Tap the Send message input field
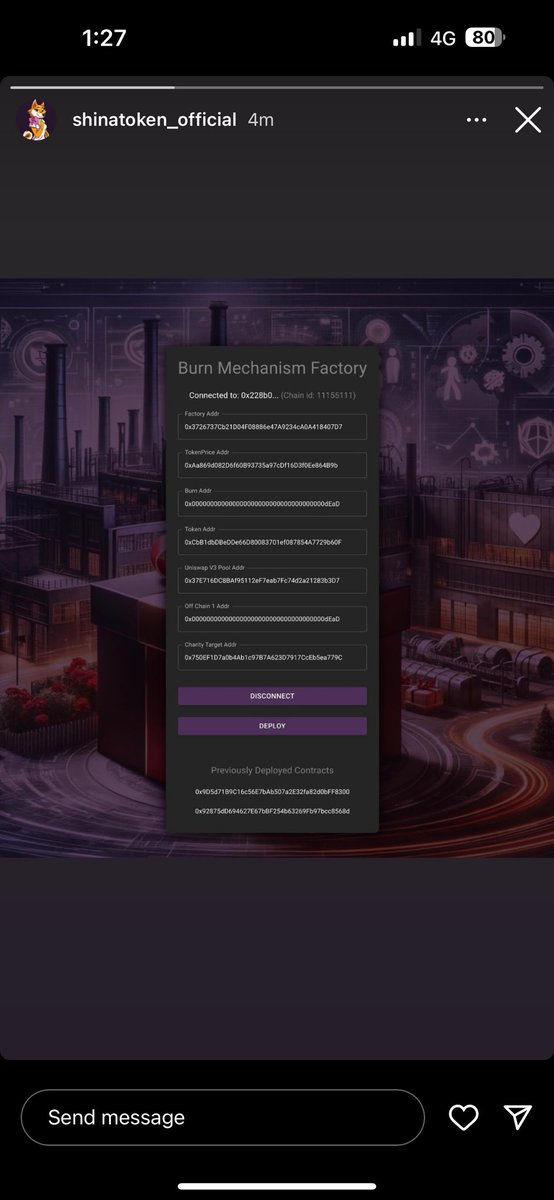Viewport: 554px width, 1200px height. [x=223, y=1117]
